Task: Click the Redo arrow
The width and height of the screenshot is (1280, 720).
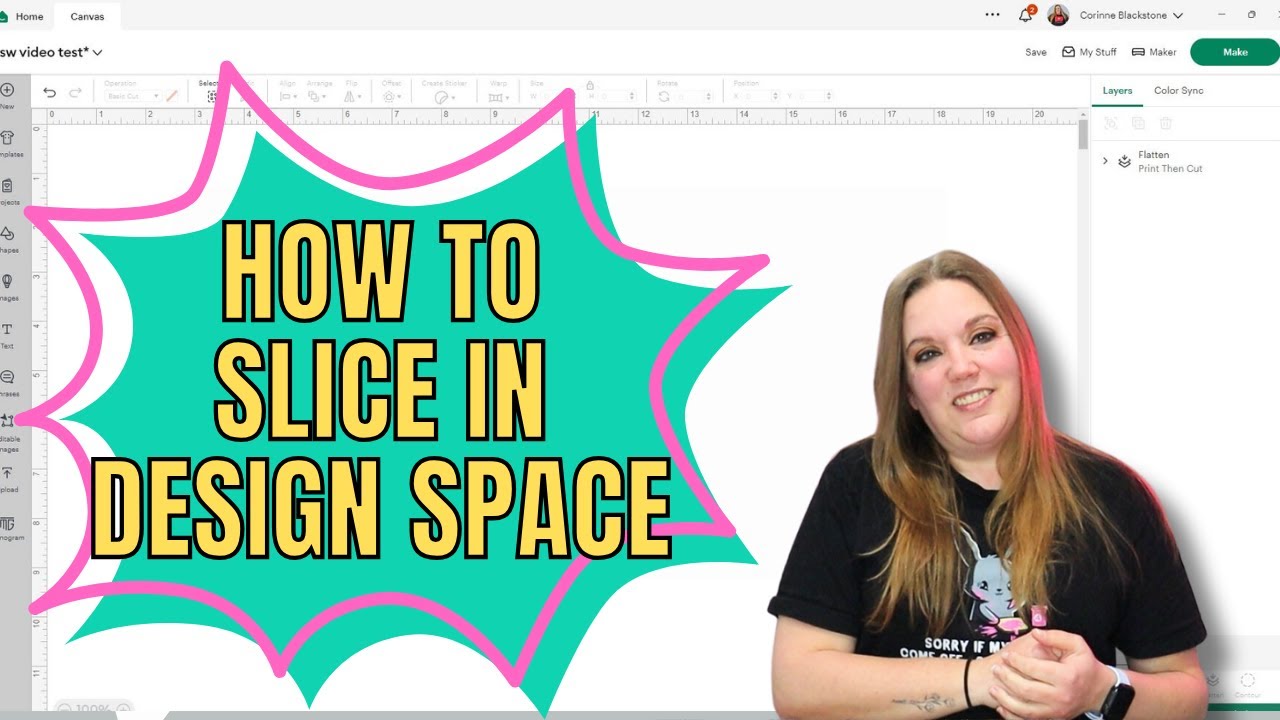Action: [75, 92]
